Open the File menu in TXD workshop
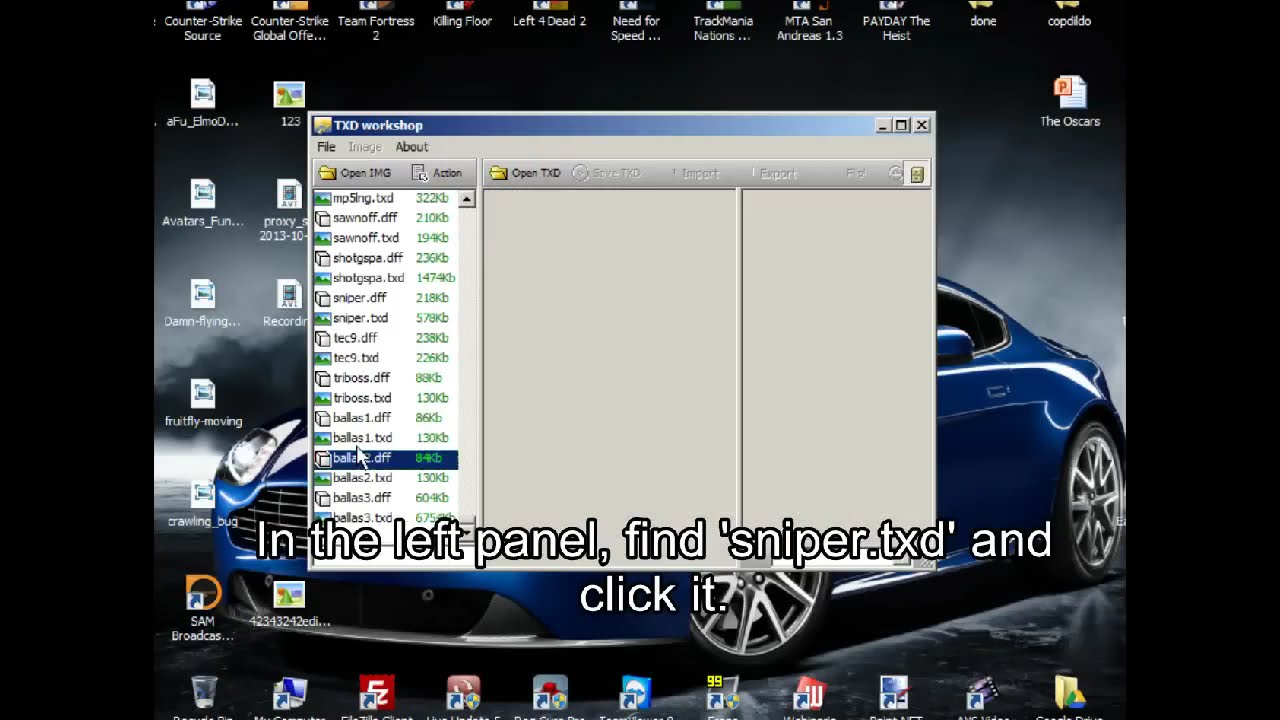 [x=326, y=147]
